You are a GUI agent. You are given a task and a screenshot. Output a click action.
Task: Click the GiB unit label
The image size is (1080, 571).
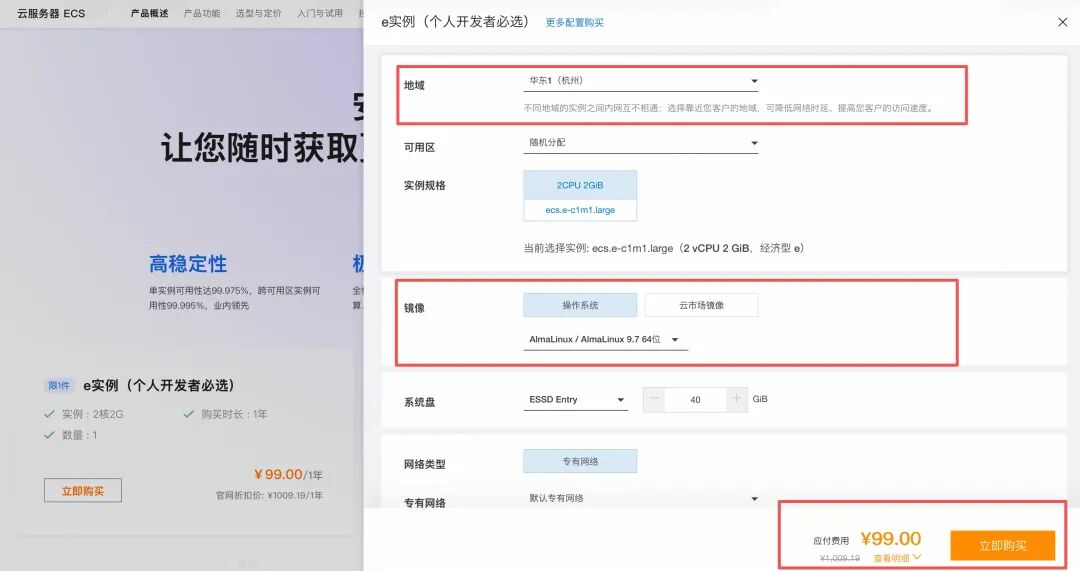click(x=760, y=399)
